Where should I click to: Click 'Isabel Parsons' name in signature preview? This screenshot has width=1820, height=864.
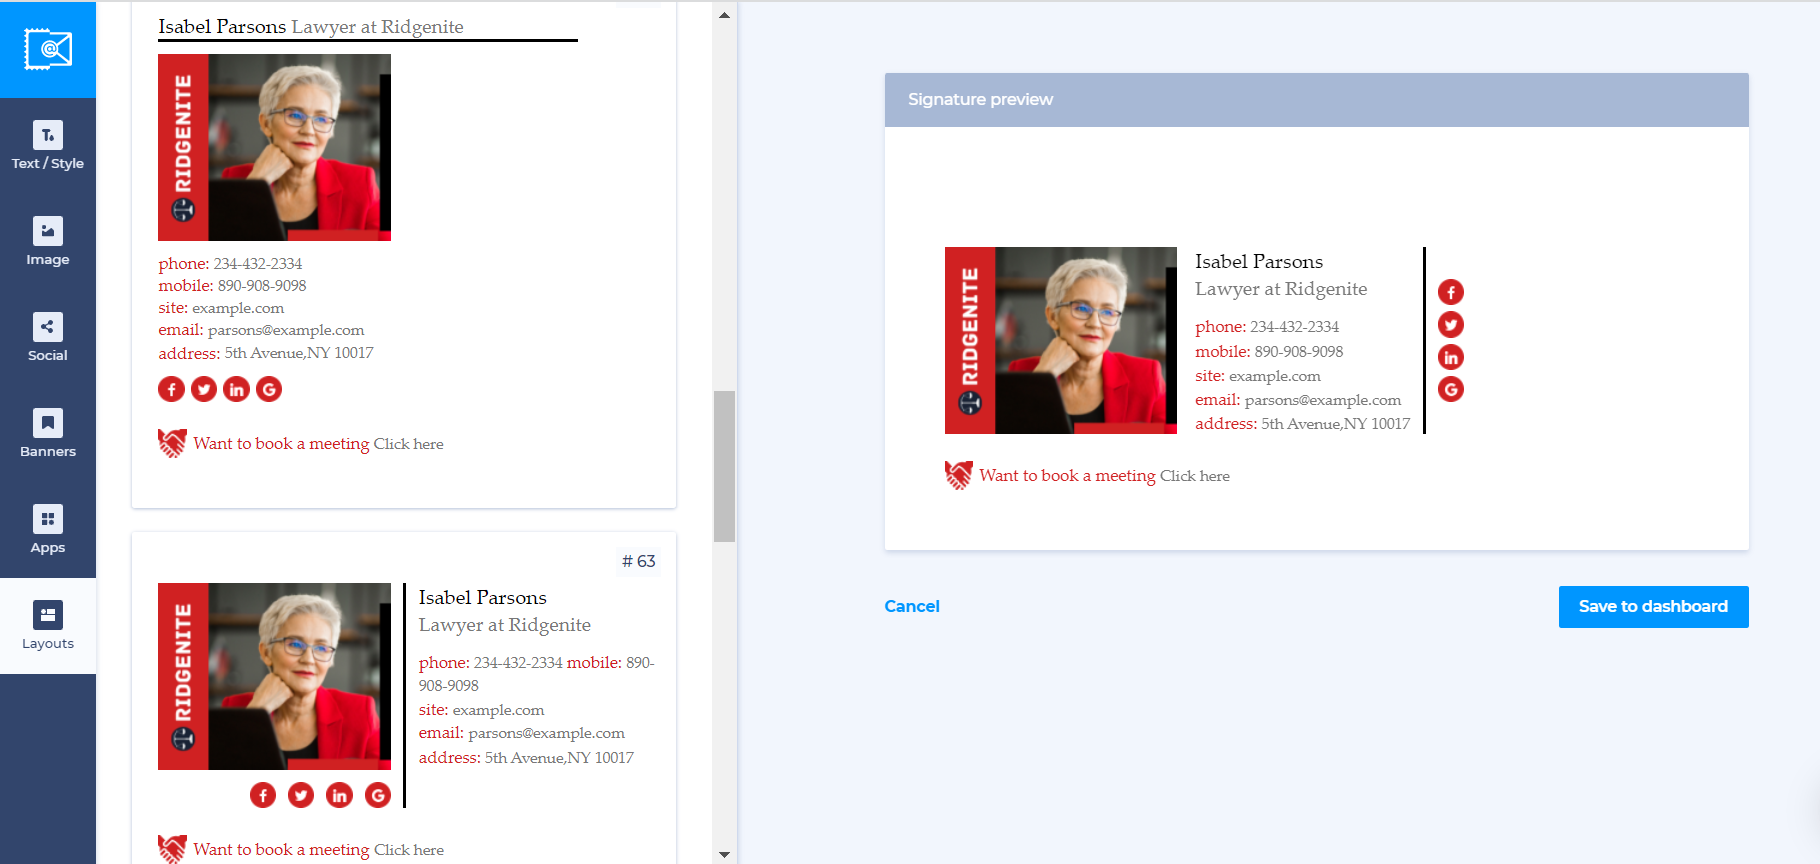click(1259, 262)
